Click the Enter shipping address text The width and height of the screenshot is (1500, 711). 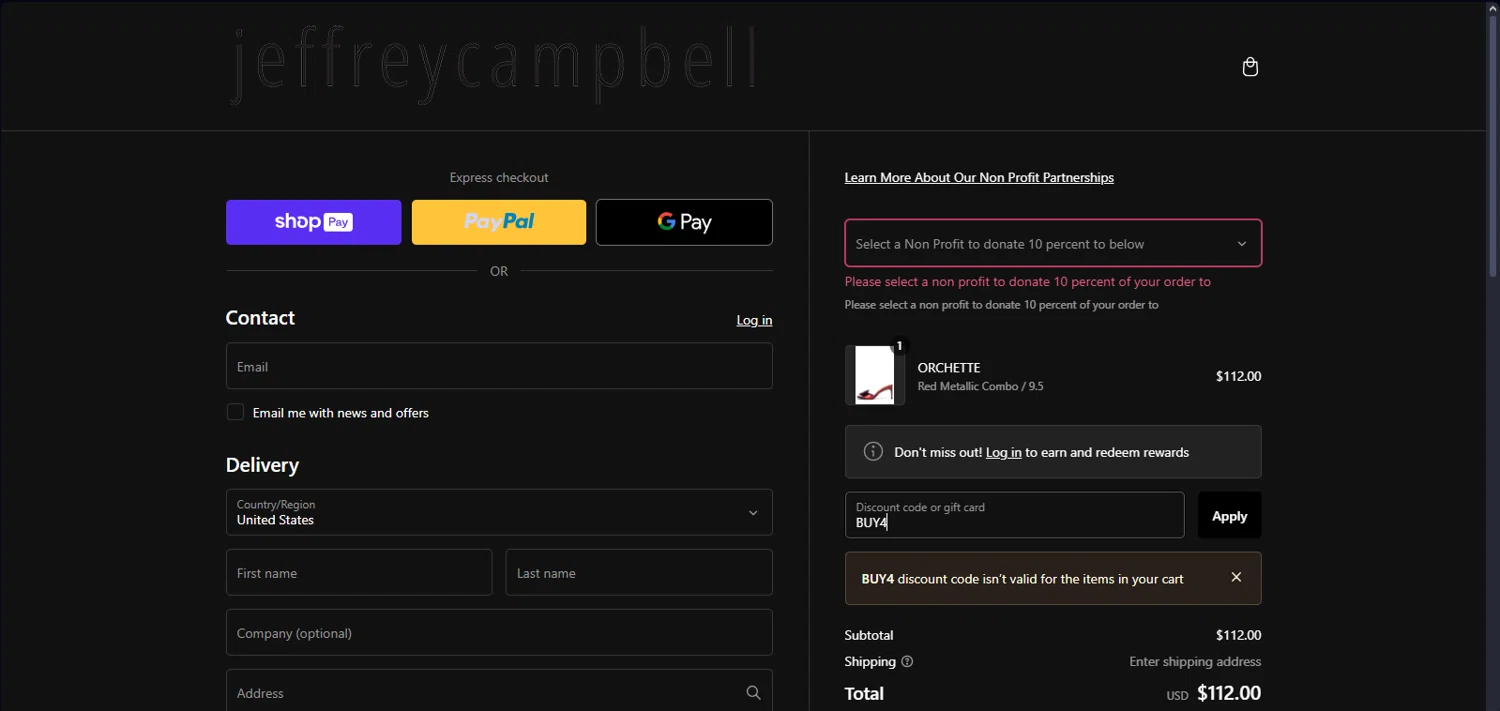click(1195, 661)
